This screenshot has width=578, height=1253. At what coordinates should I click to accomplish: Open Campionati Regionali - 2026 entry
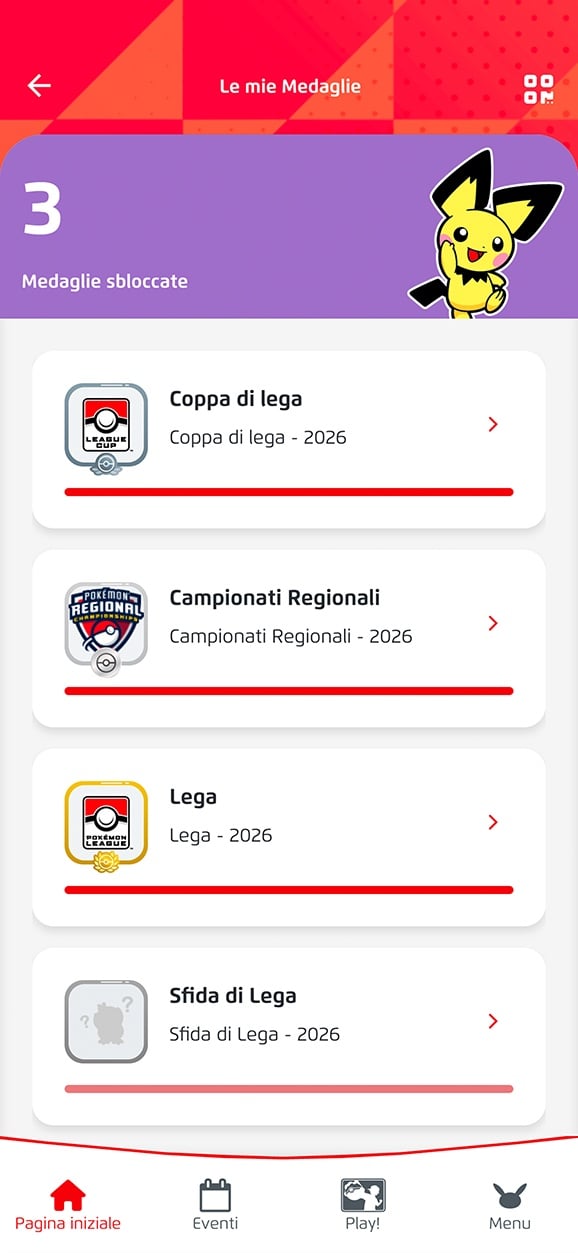tap(289, 638)
